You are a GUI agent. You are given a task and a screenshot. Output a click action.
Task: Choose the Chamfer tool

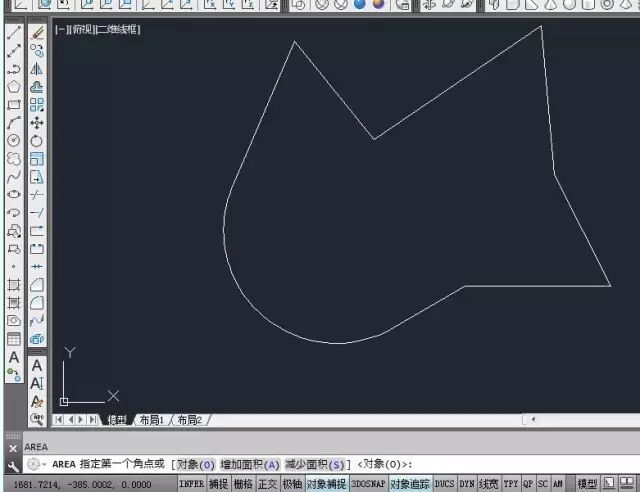[37, 285]
